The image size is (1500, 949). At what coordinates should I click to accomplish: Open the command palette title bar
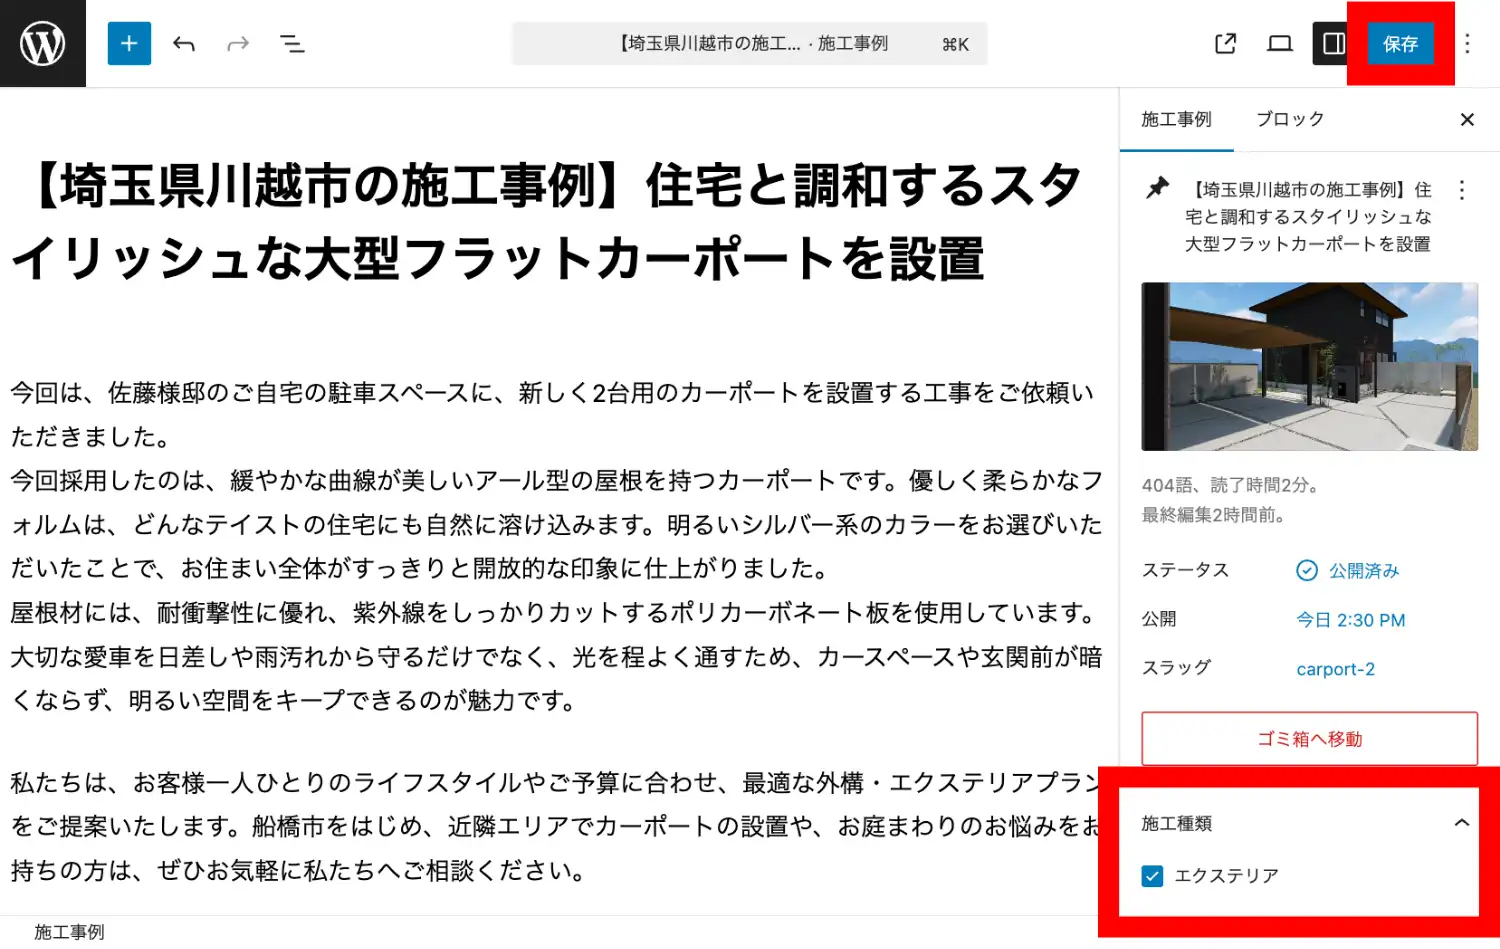(749, 43)
